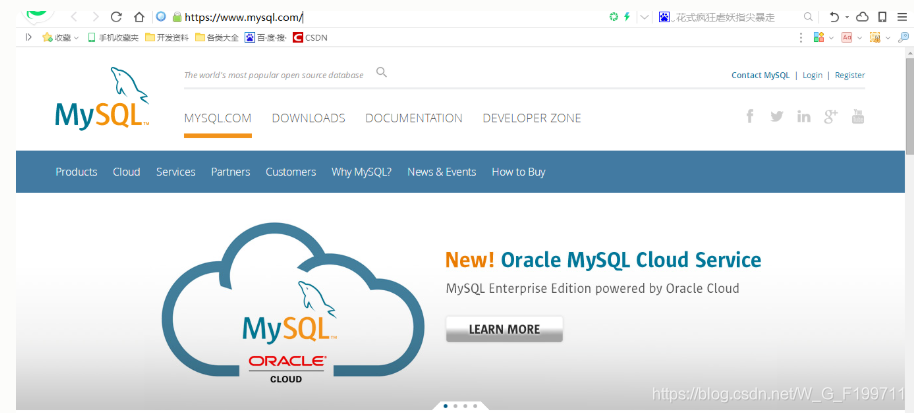
Task: Click the page vertical scrollbar thumb
Action: coord(909,106)
